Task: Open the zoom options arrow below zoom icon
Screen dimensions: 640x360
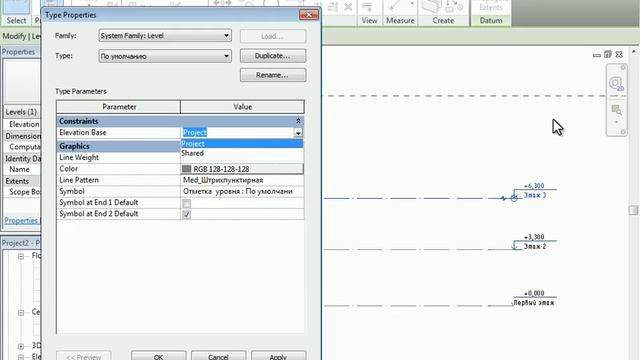Action: tap(616, 122)
